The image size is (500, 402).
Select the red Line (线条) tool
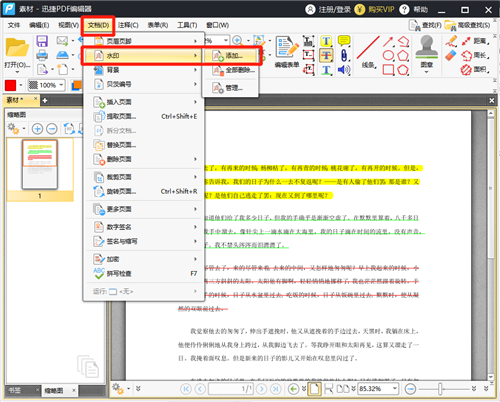368,47
